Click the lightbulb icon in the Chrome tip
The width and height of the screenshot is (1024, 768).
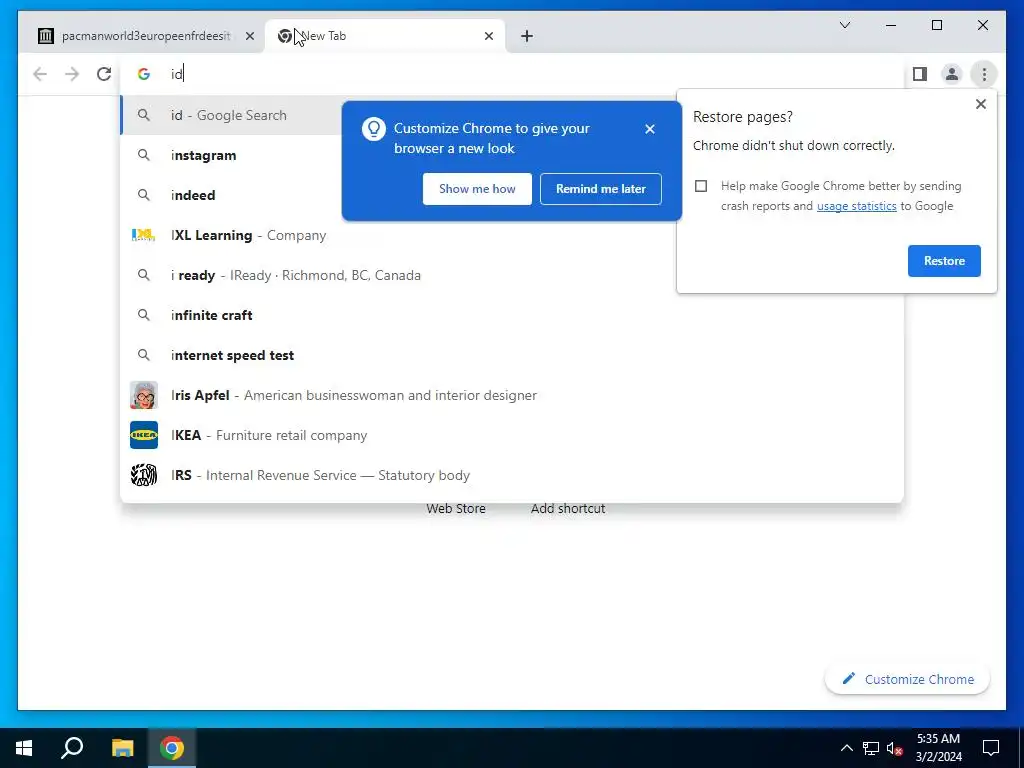click(374, 129)
